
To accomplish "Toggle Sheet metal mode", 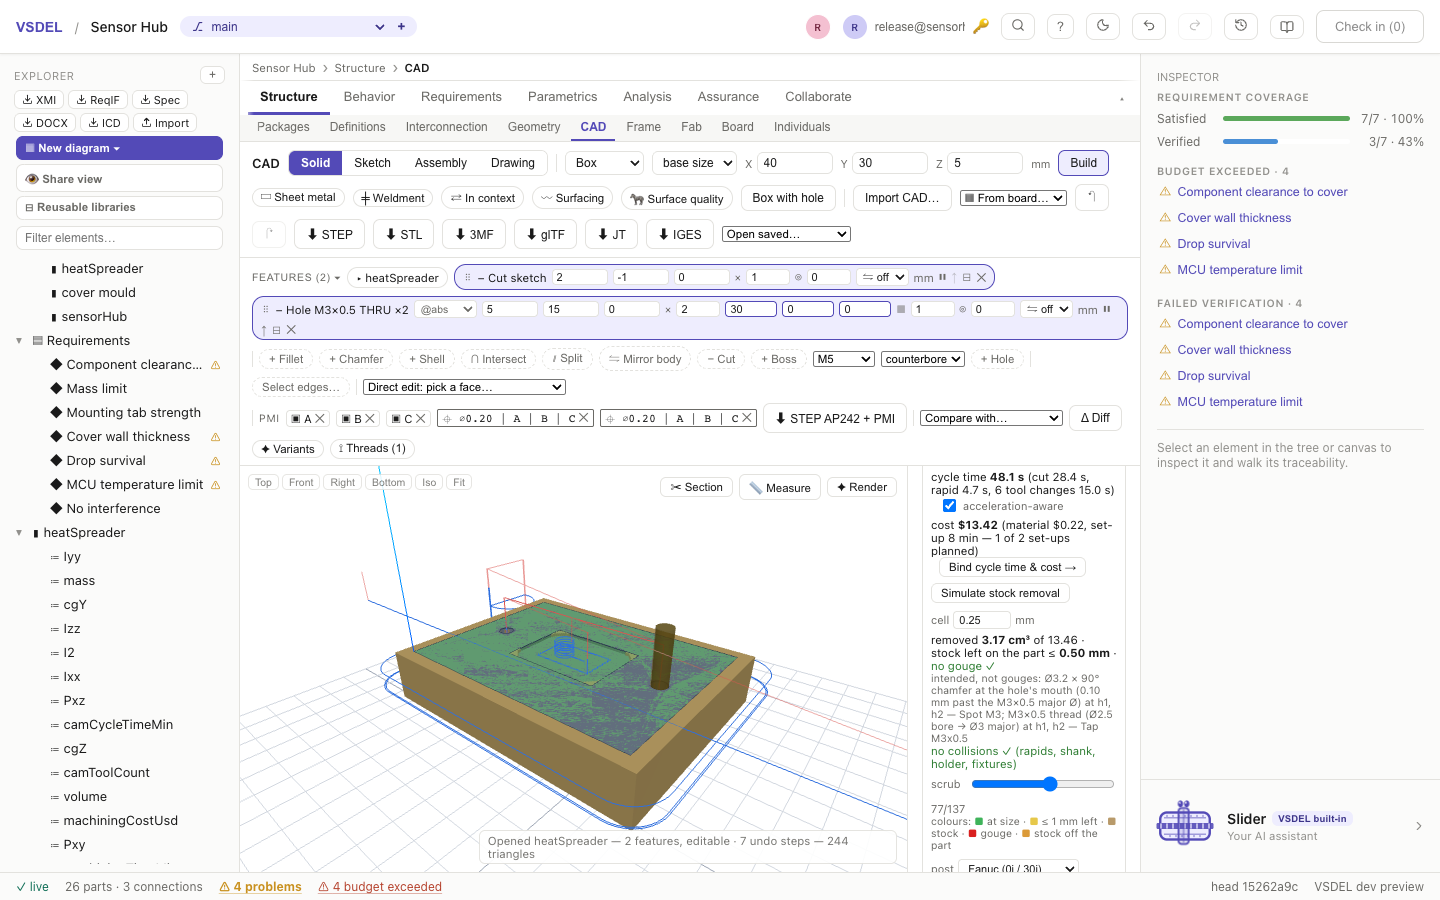I will [x=298, y=197].
